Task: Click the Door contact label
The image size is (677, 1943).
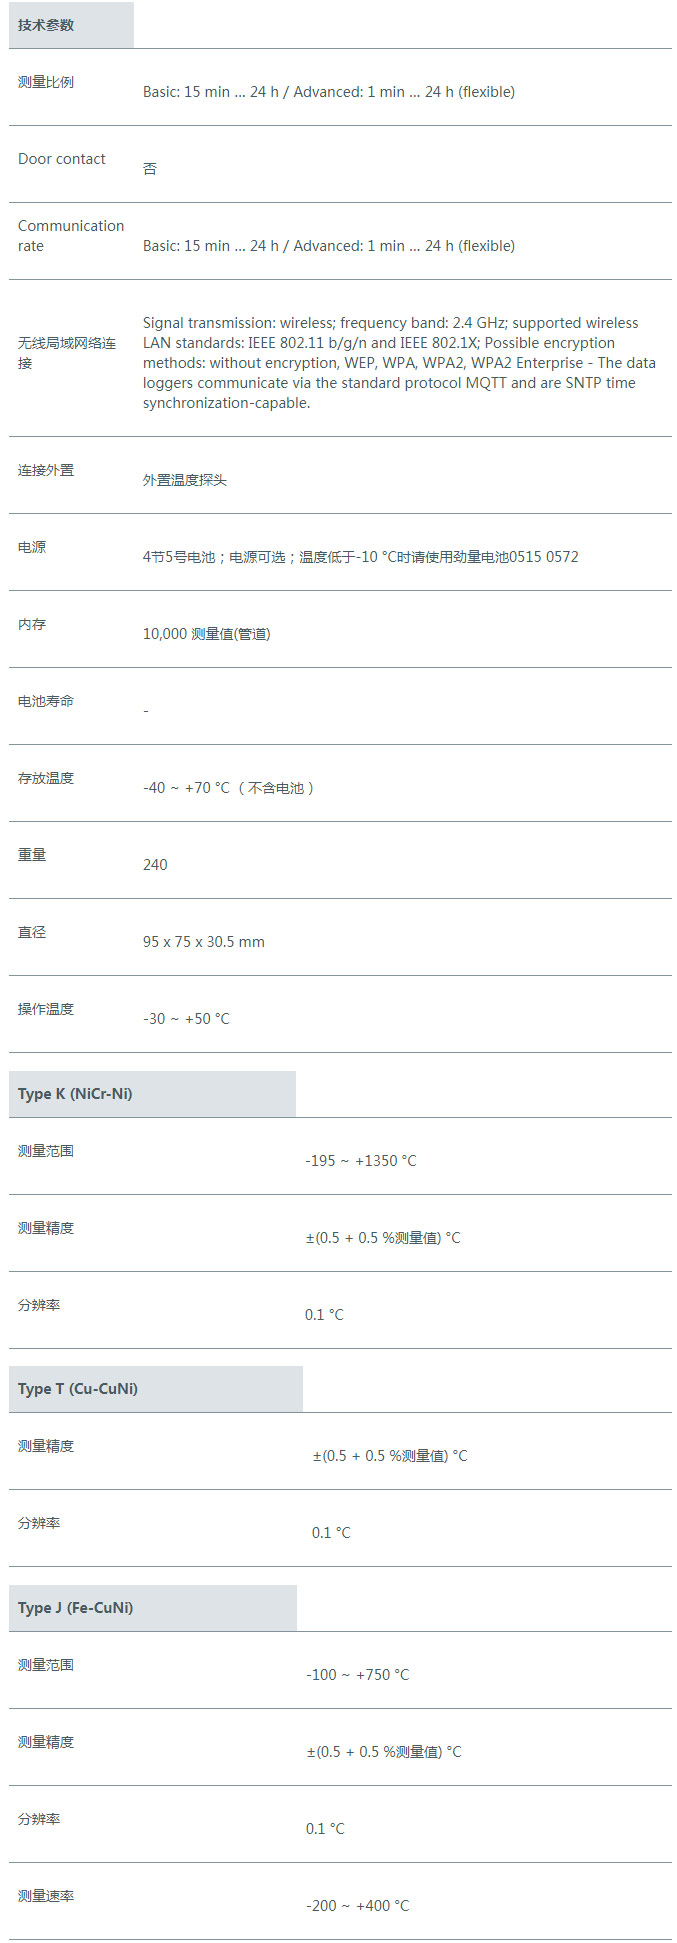Action: coord(62,159)
